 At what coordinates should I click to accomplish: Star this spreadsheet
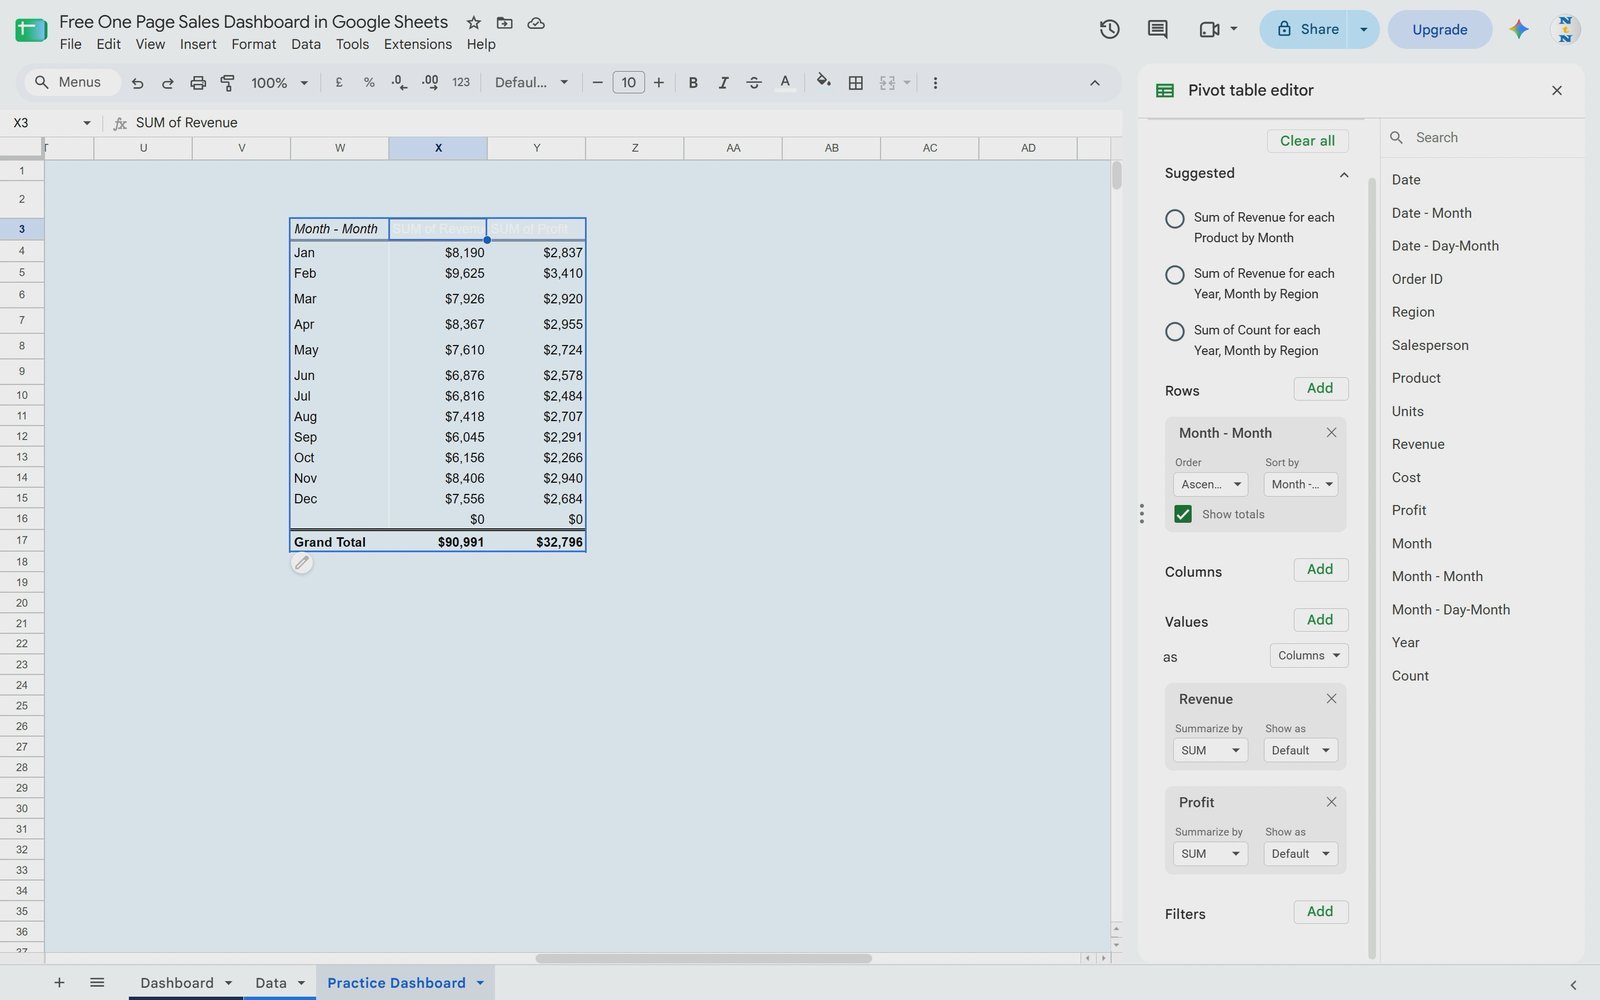474,22
